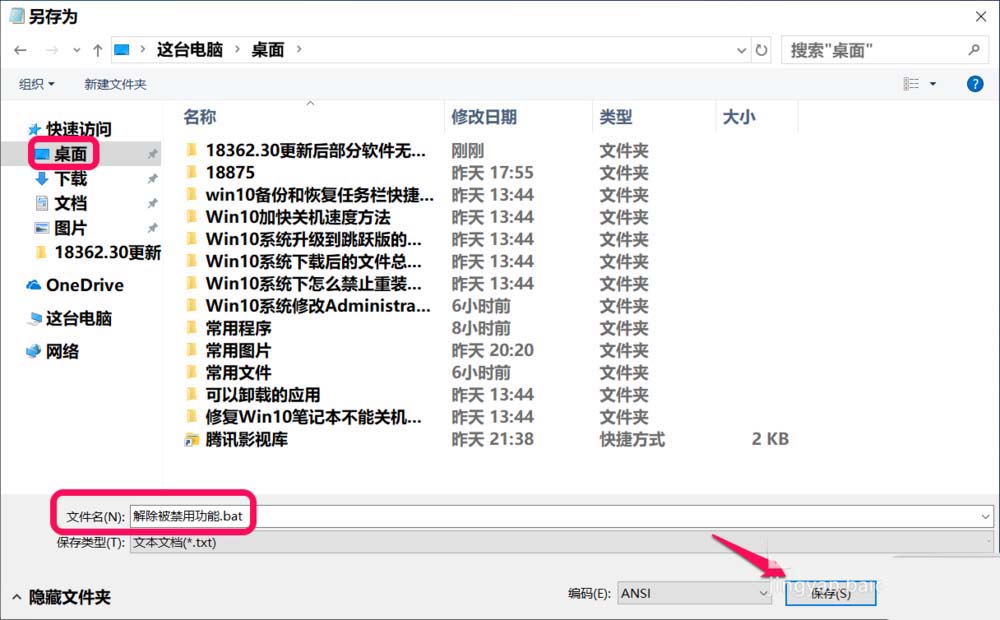The width and height of the screenshot is (1000, 620).
Task: Close the 另存为 dialog
Action: pos(981,17)
